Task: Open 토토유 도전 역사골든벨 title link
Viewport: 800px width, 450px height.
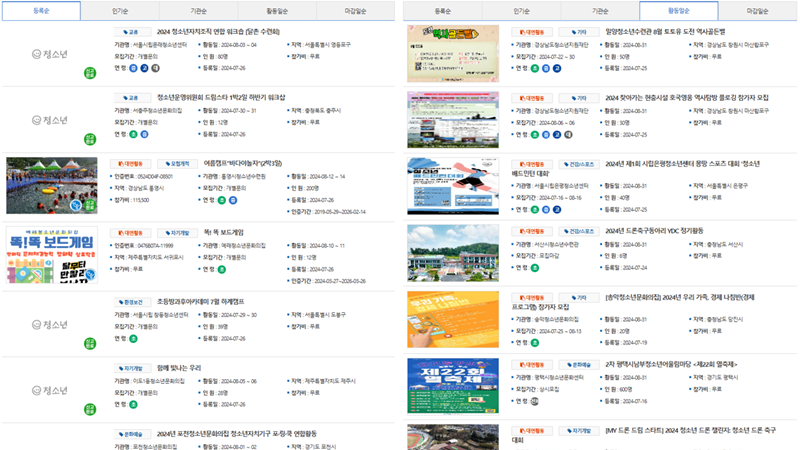Action: 665,32
